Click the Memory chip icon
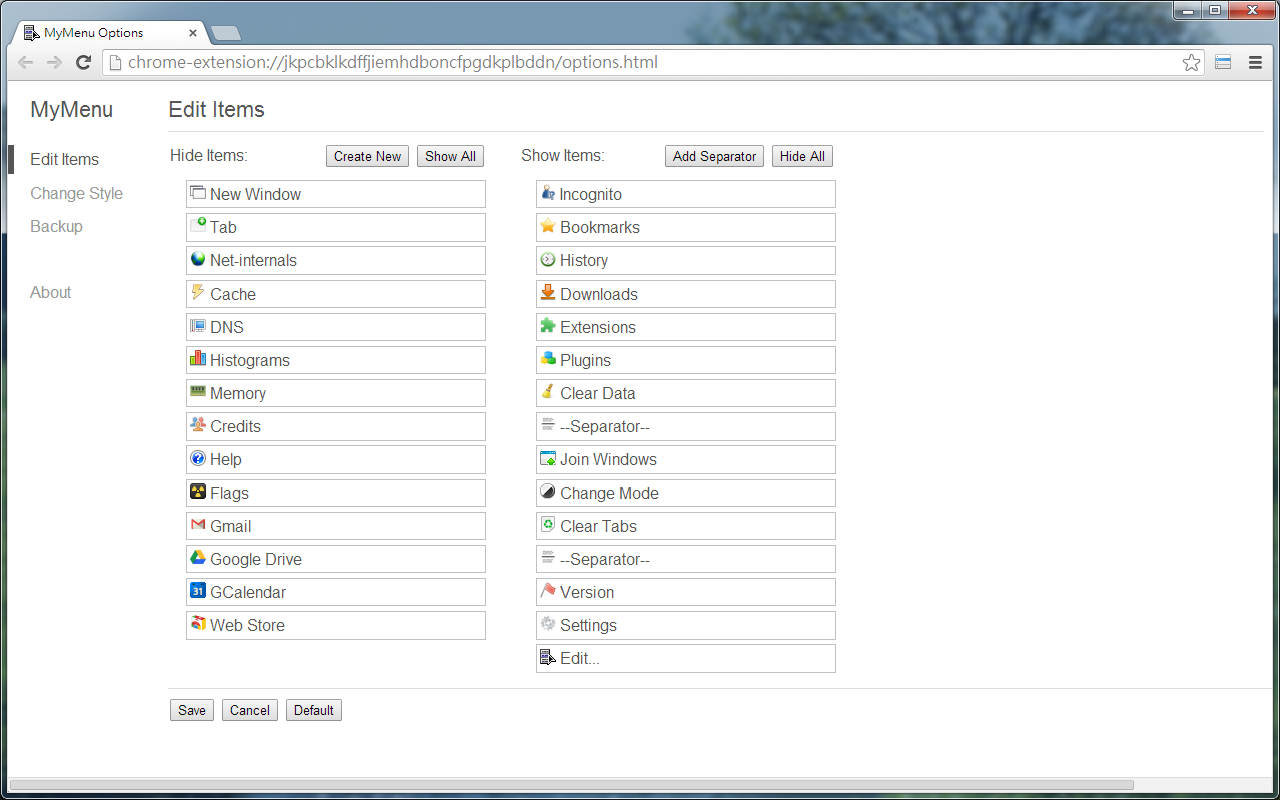The width and height of the screenshot is (1280, 800). click(198, 392)
